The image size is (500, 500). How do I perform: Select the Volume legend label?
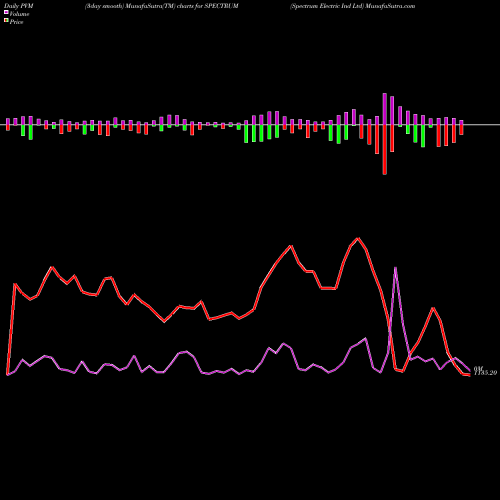pyautogui.click(x=19, y=14)
